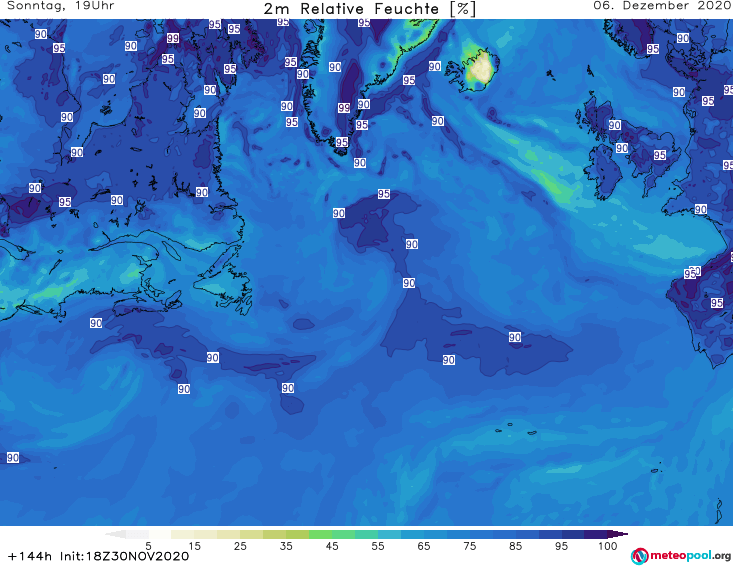This screenshot has height=566, width=733.
Task: Click the "99" contour label over southern Greenland
Action: pos(344,108)
